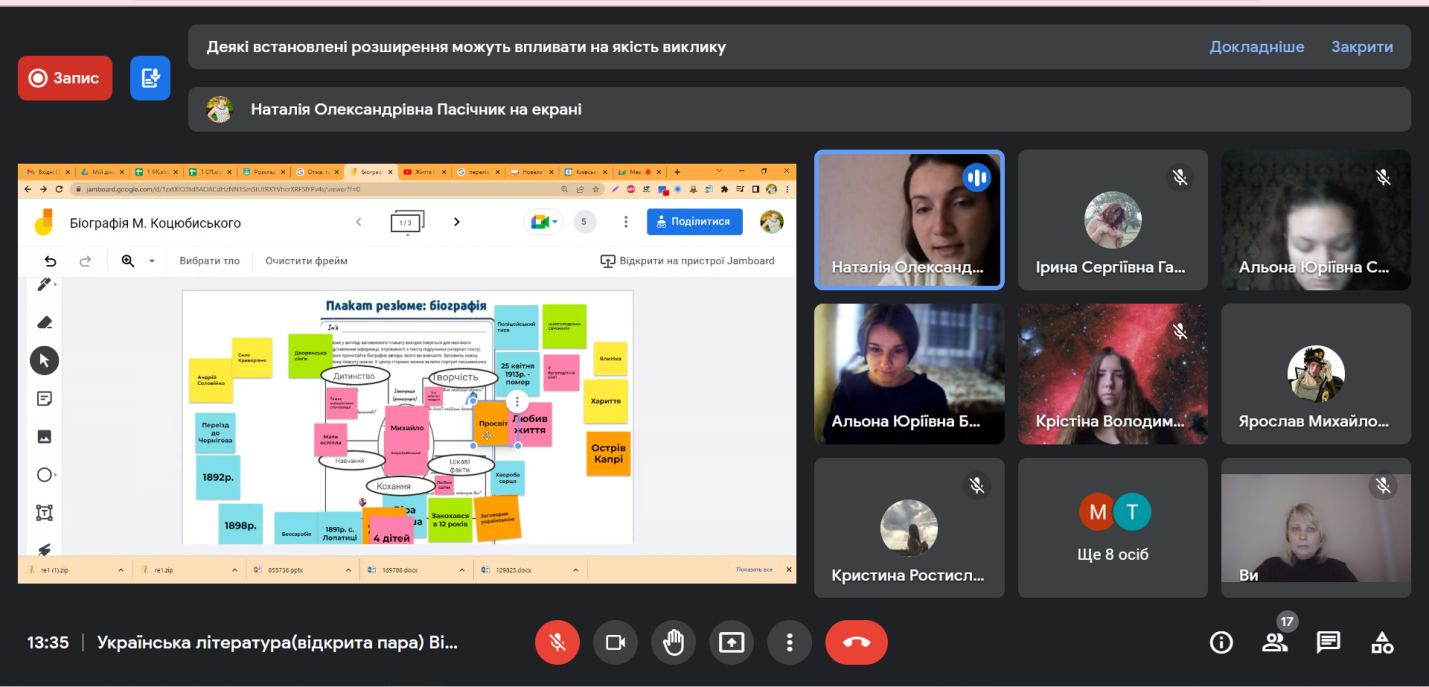Toggle the camera button in Meet controls

pos(616,643)
